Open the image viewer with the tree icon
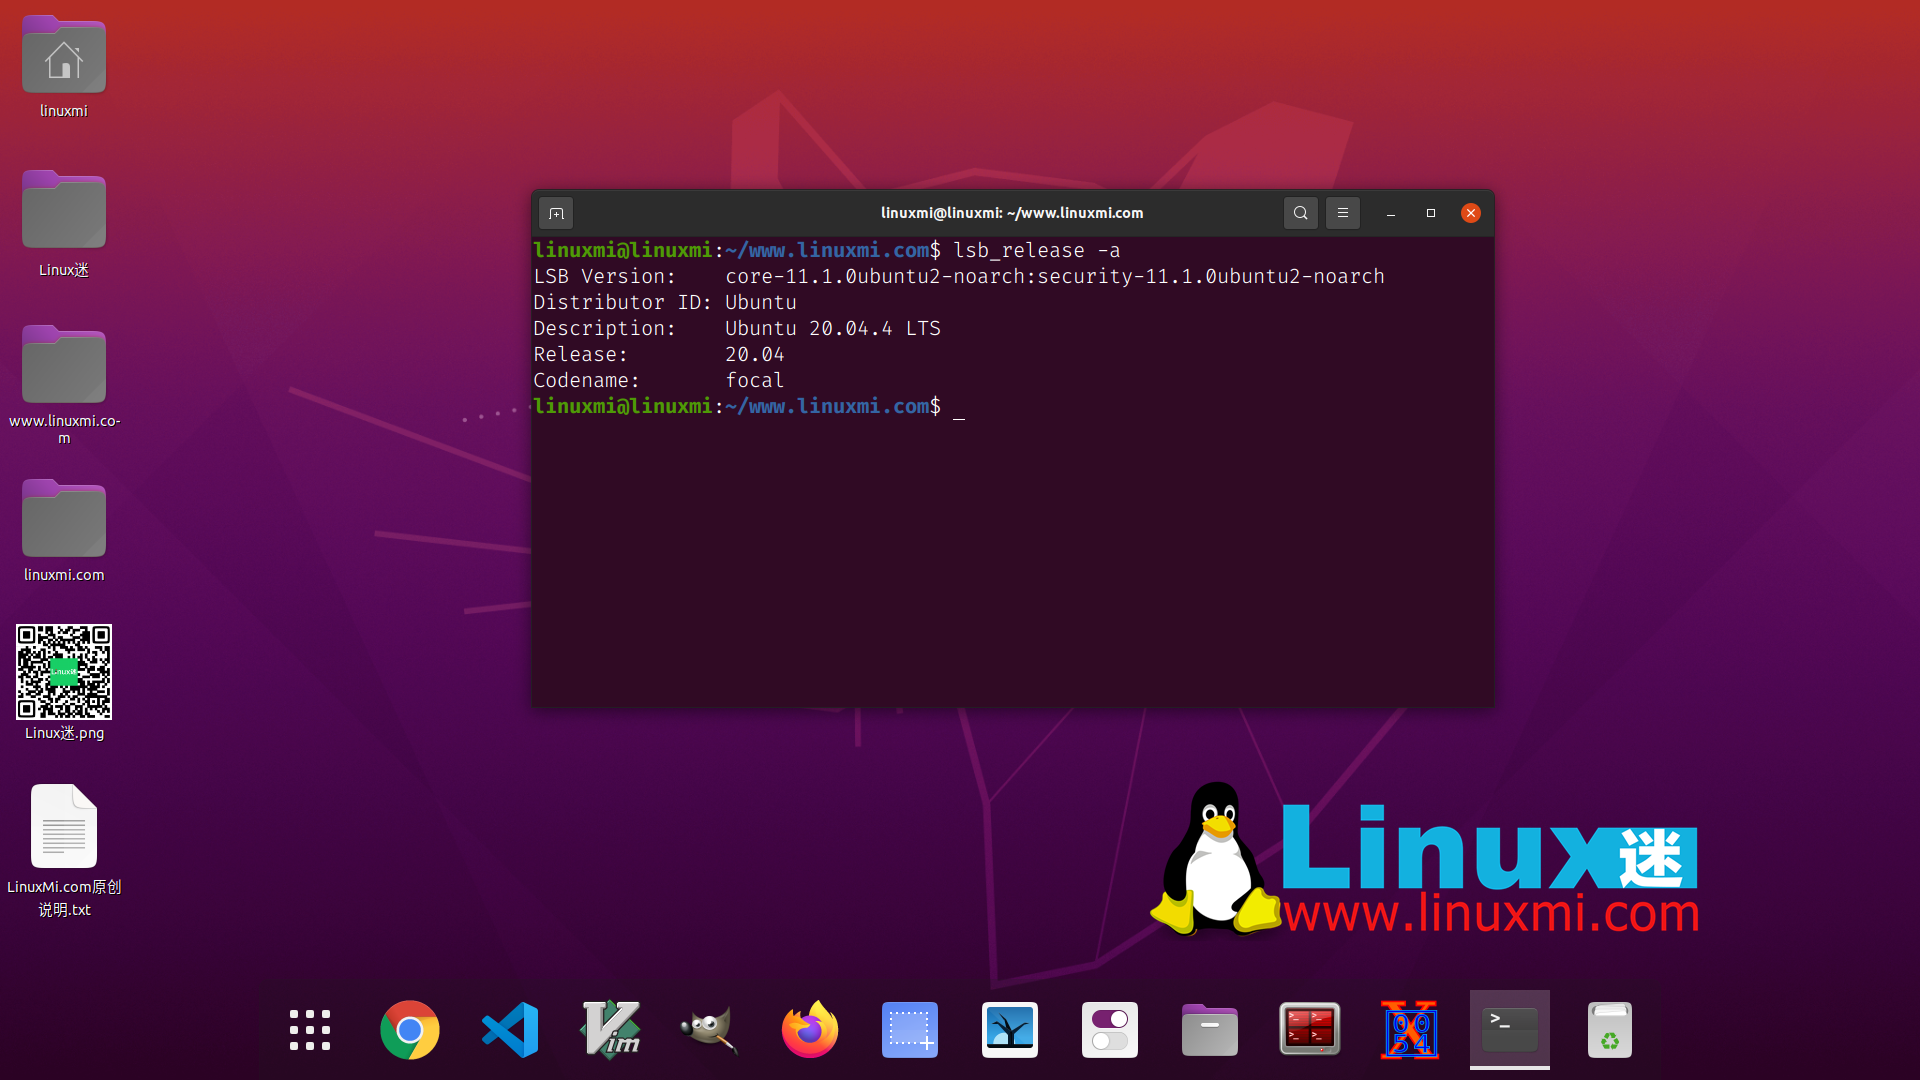Viewport: 1920px width, 1080px height. [x=1010, y=1030]
